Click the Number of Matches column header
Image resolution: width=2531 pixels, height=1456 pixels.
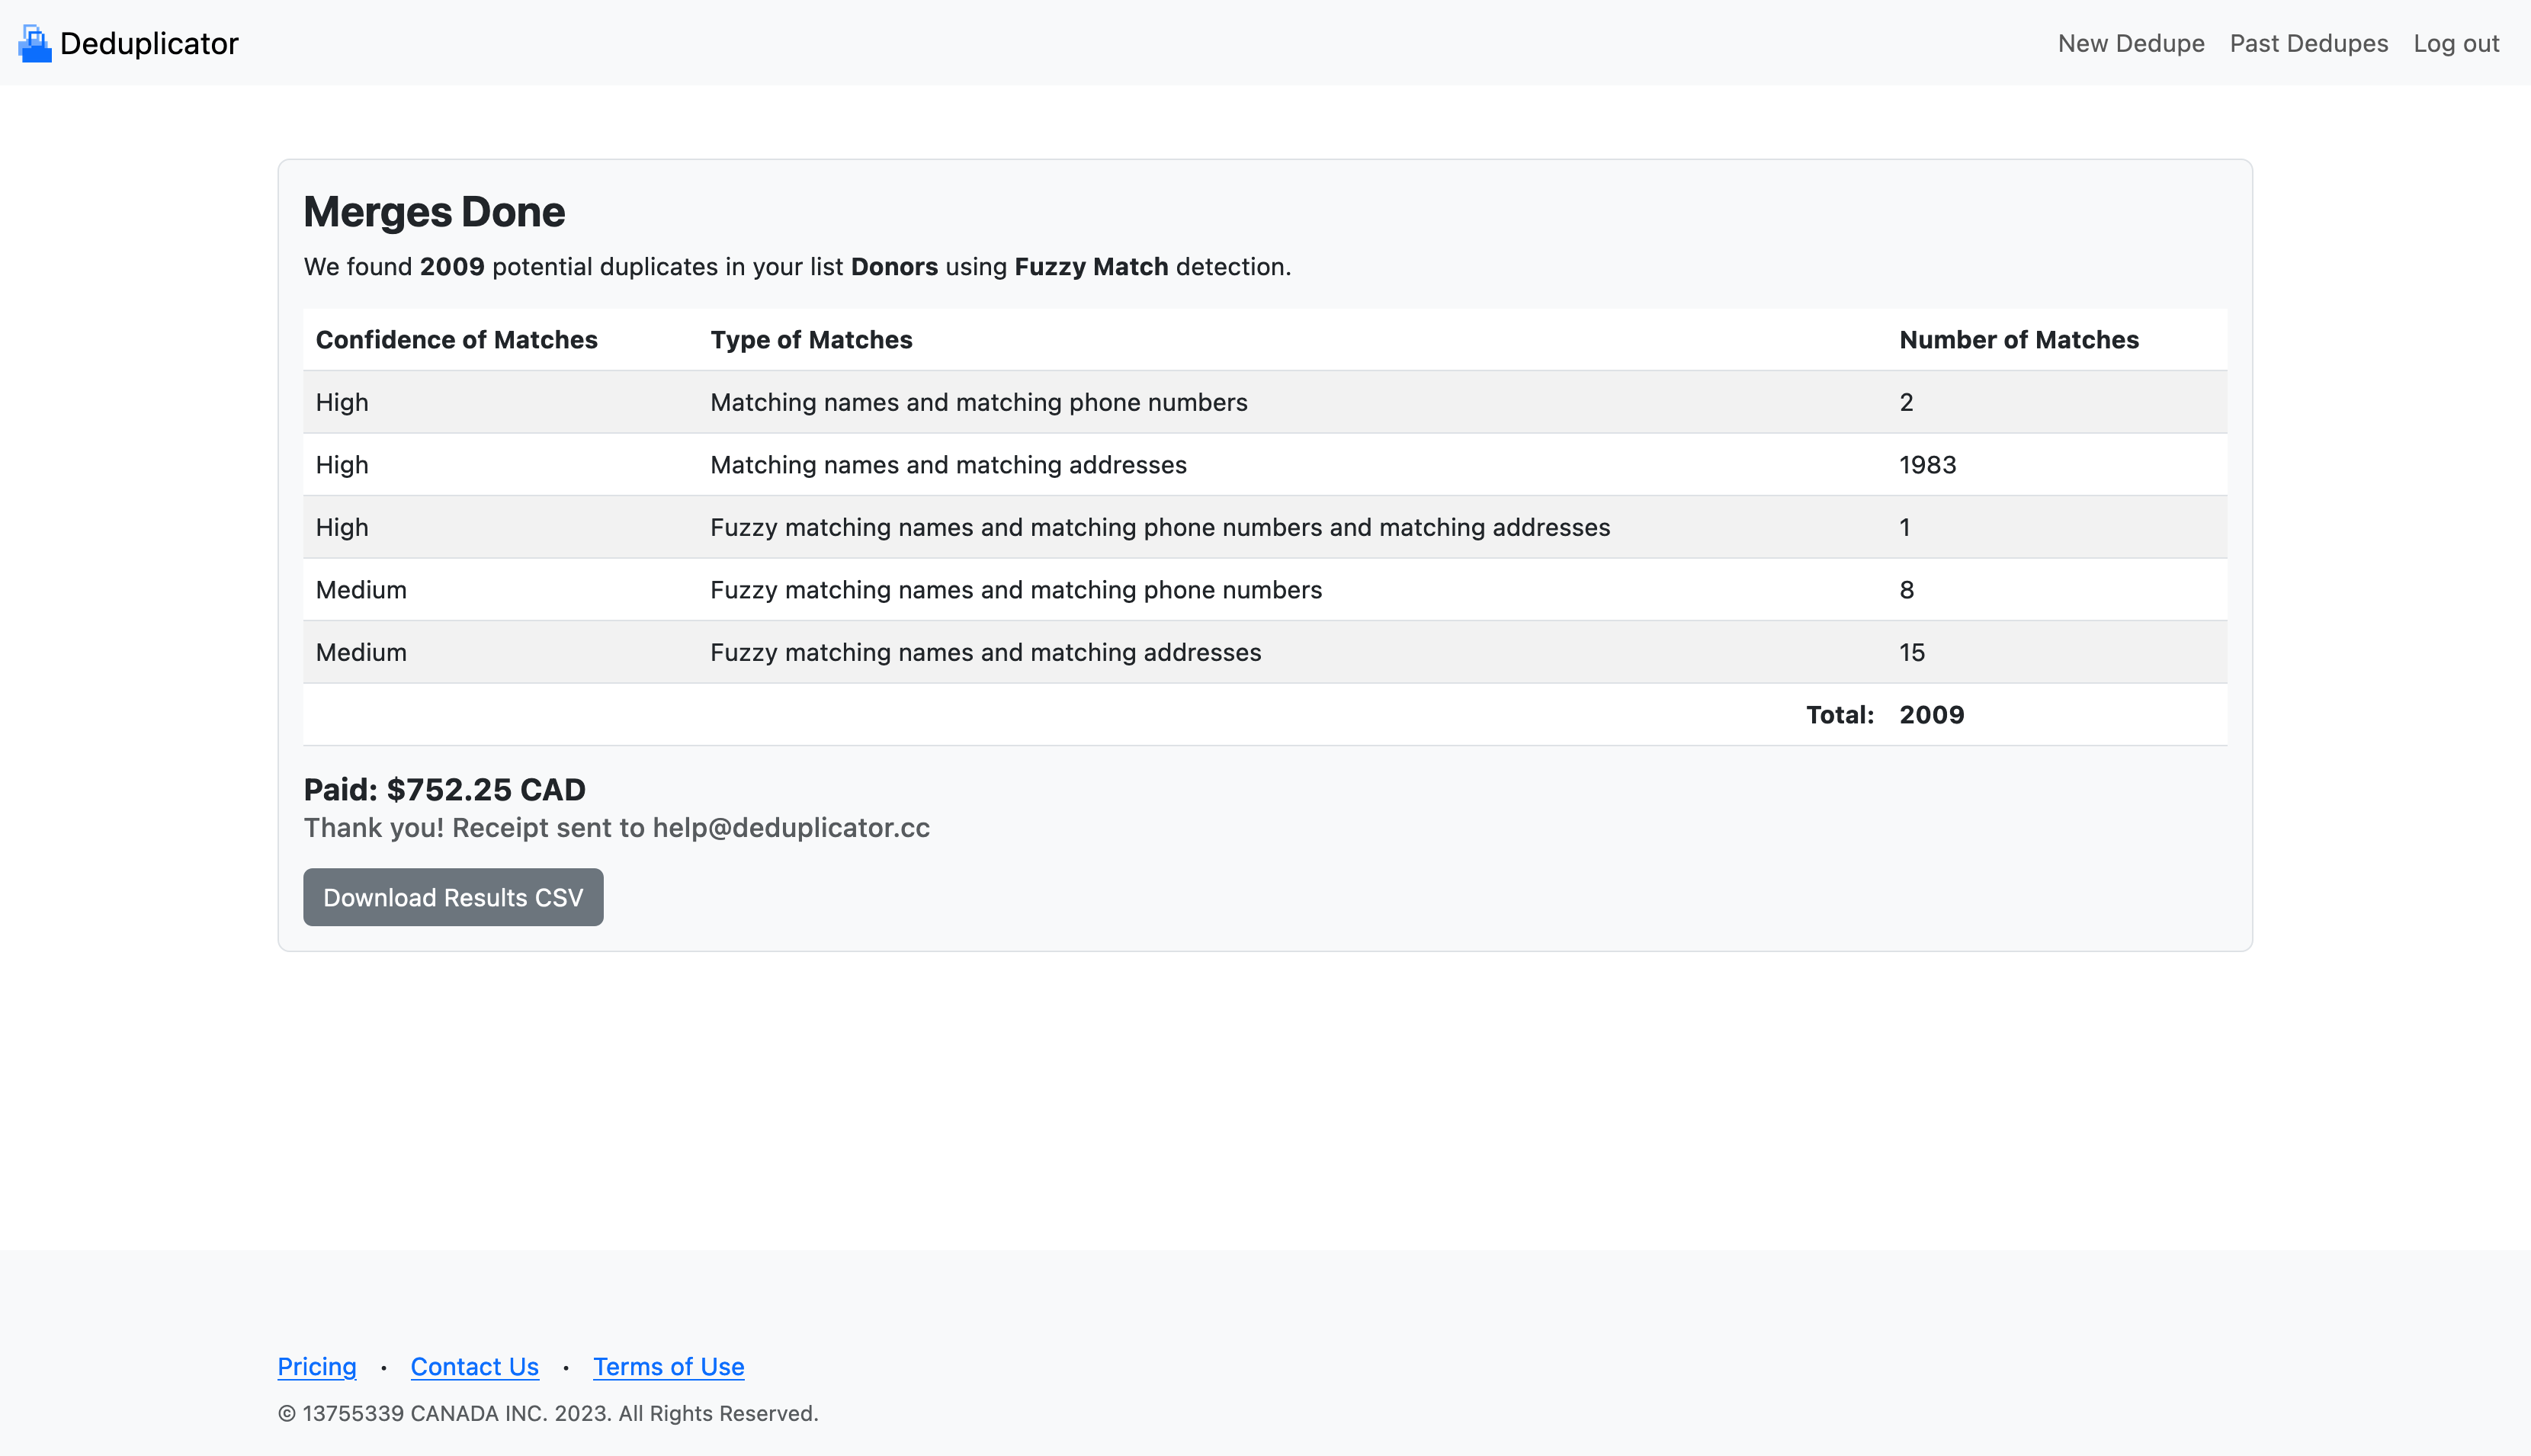tap(2018, 340)
